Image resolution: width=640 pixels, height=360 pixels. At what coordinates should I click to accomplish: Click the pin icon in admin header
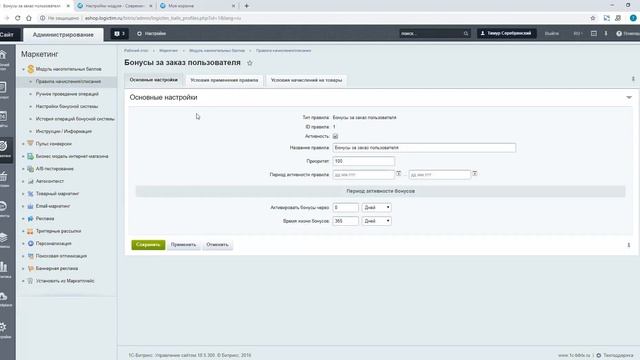pos(606,33)
